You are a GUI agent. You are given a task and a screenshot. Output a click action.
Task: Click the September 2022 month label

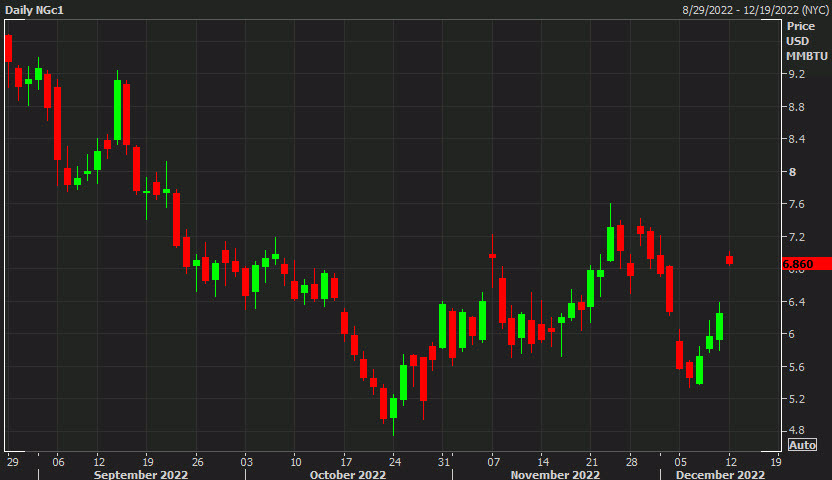141,474
